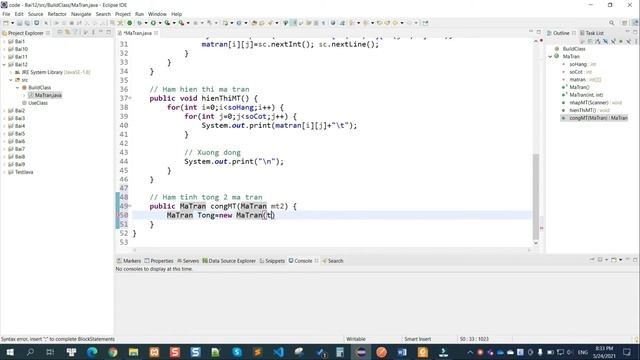Open Microsoft Edge from the taskbar
This screenshot has height=360, width=640.
tap(92, 352)
